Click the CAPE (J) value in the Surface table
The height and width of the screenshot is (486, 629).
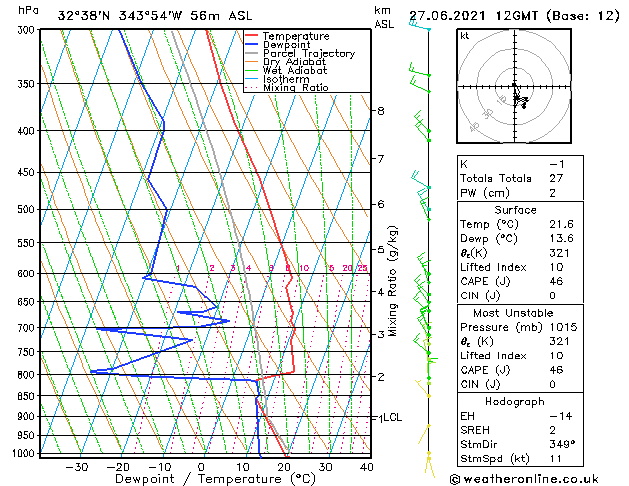[556, 281]
